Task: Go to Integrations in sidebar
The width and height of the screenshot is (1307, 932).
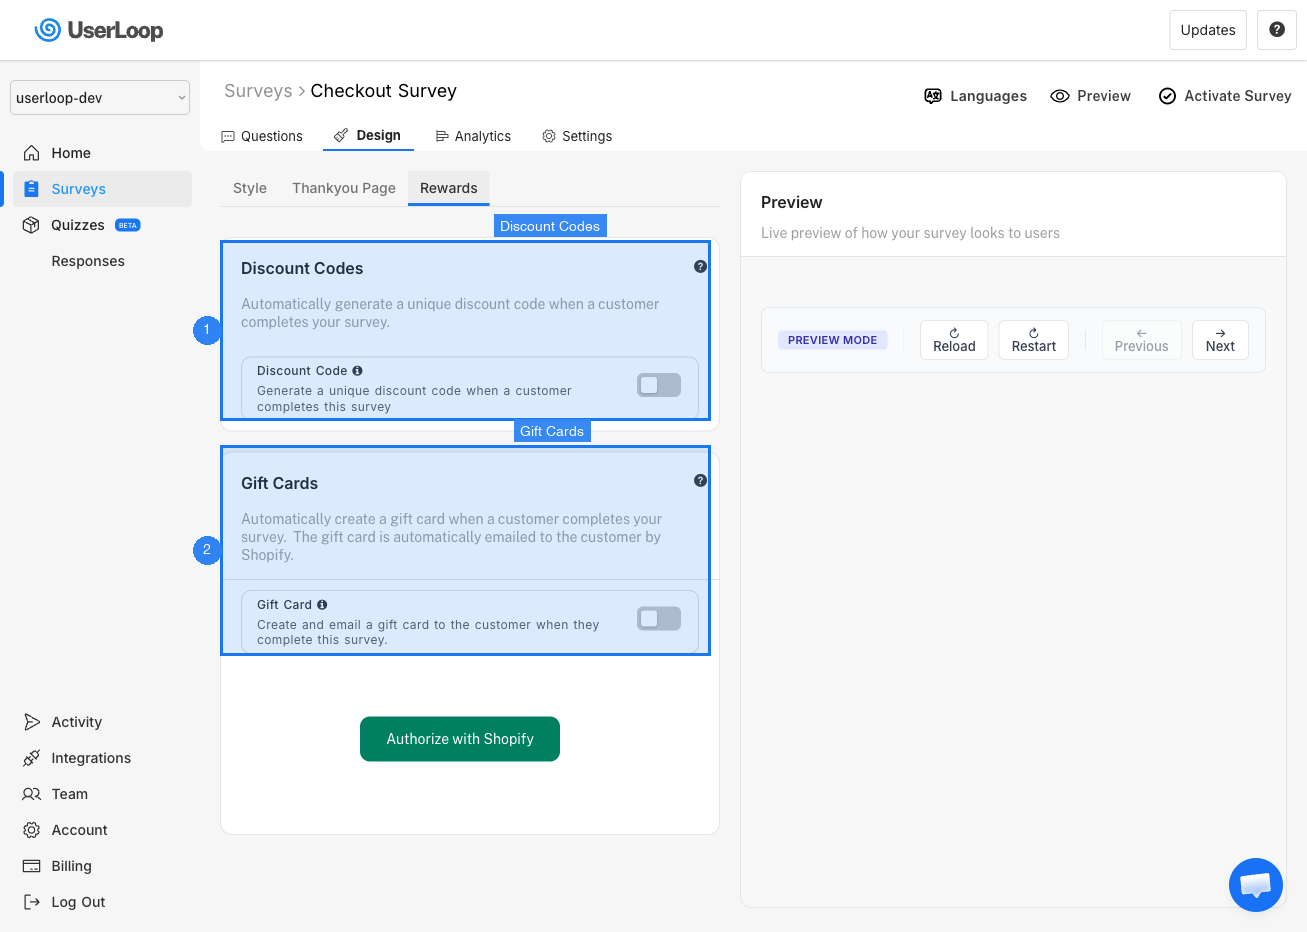Action: (x=91, y=758)
